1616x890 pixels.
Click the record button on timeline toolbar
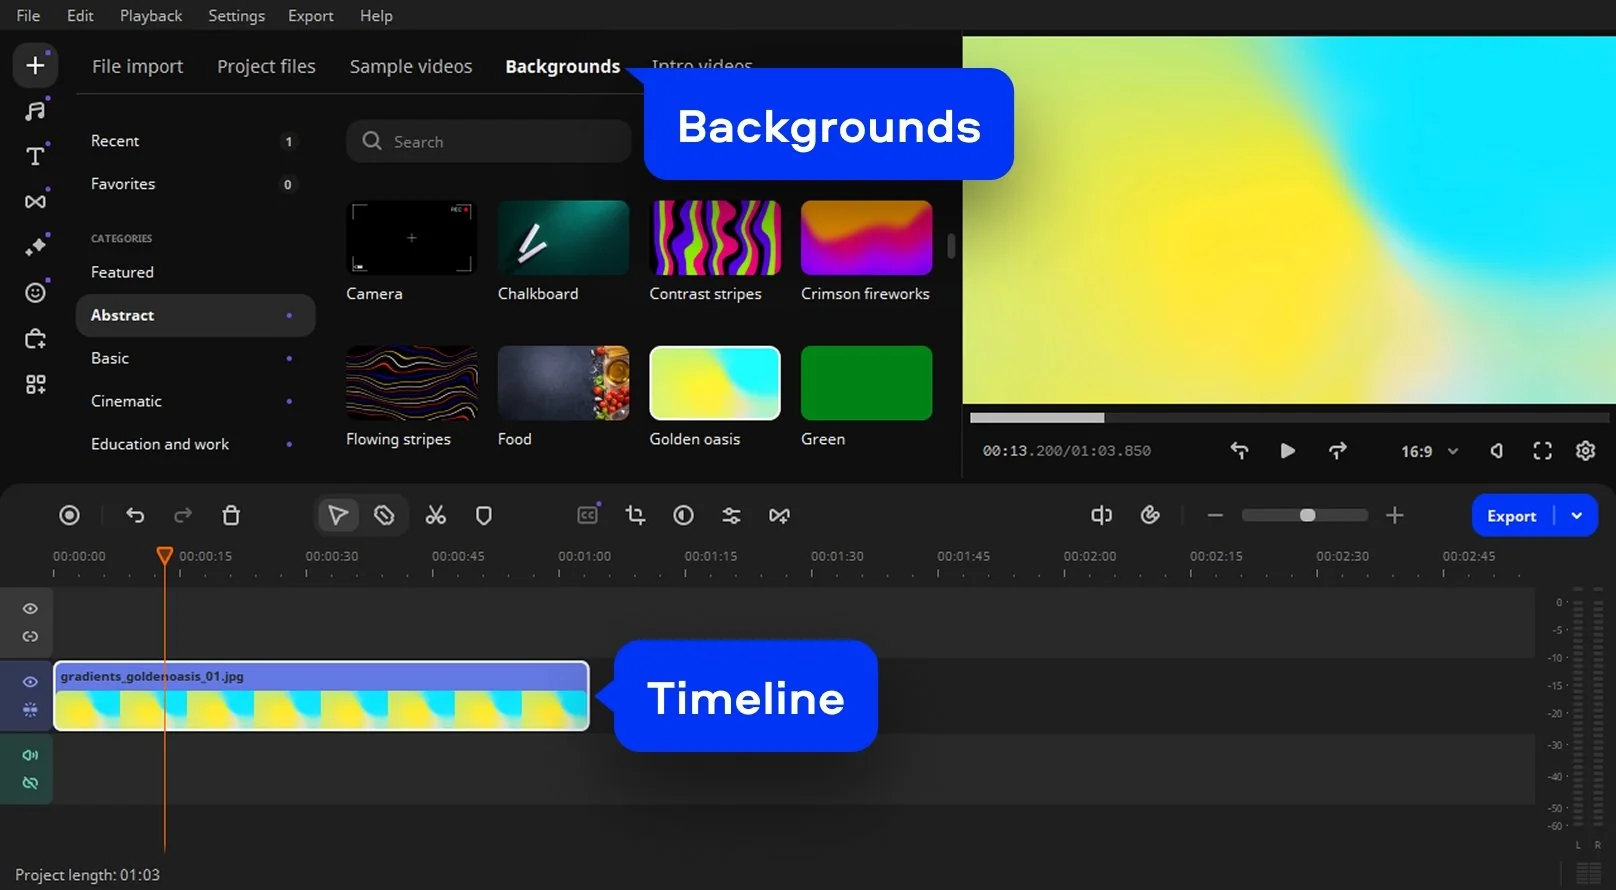click(x=69, y=515)
